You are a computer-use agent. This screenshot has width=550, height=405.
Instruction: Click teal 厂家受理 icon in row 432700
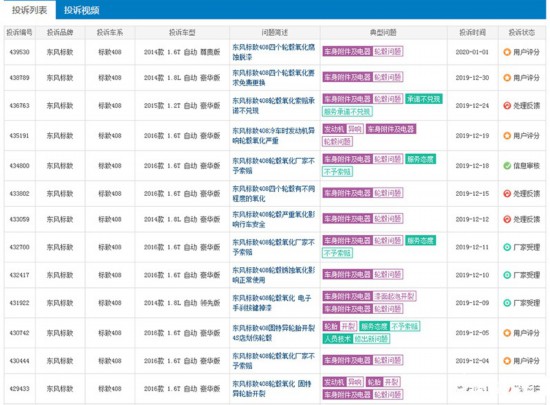(x=507, y=247)
